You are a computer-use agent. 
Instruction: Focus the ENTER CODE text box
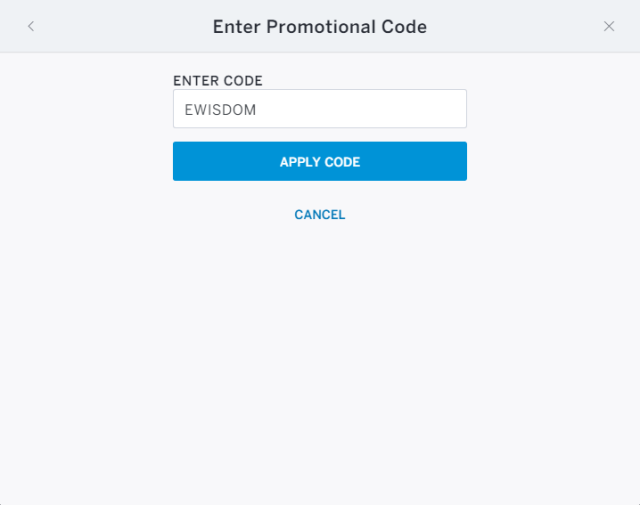pos(320,109)
